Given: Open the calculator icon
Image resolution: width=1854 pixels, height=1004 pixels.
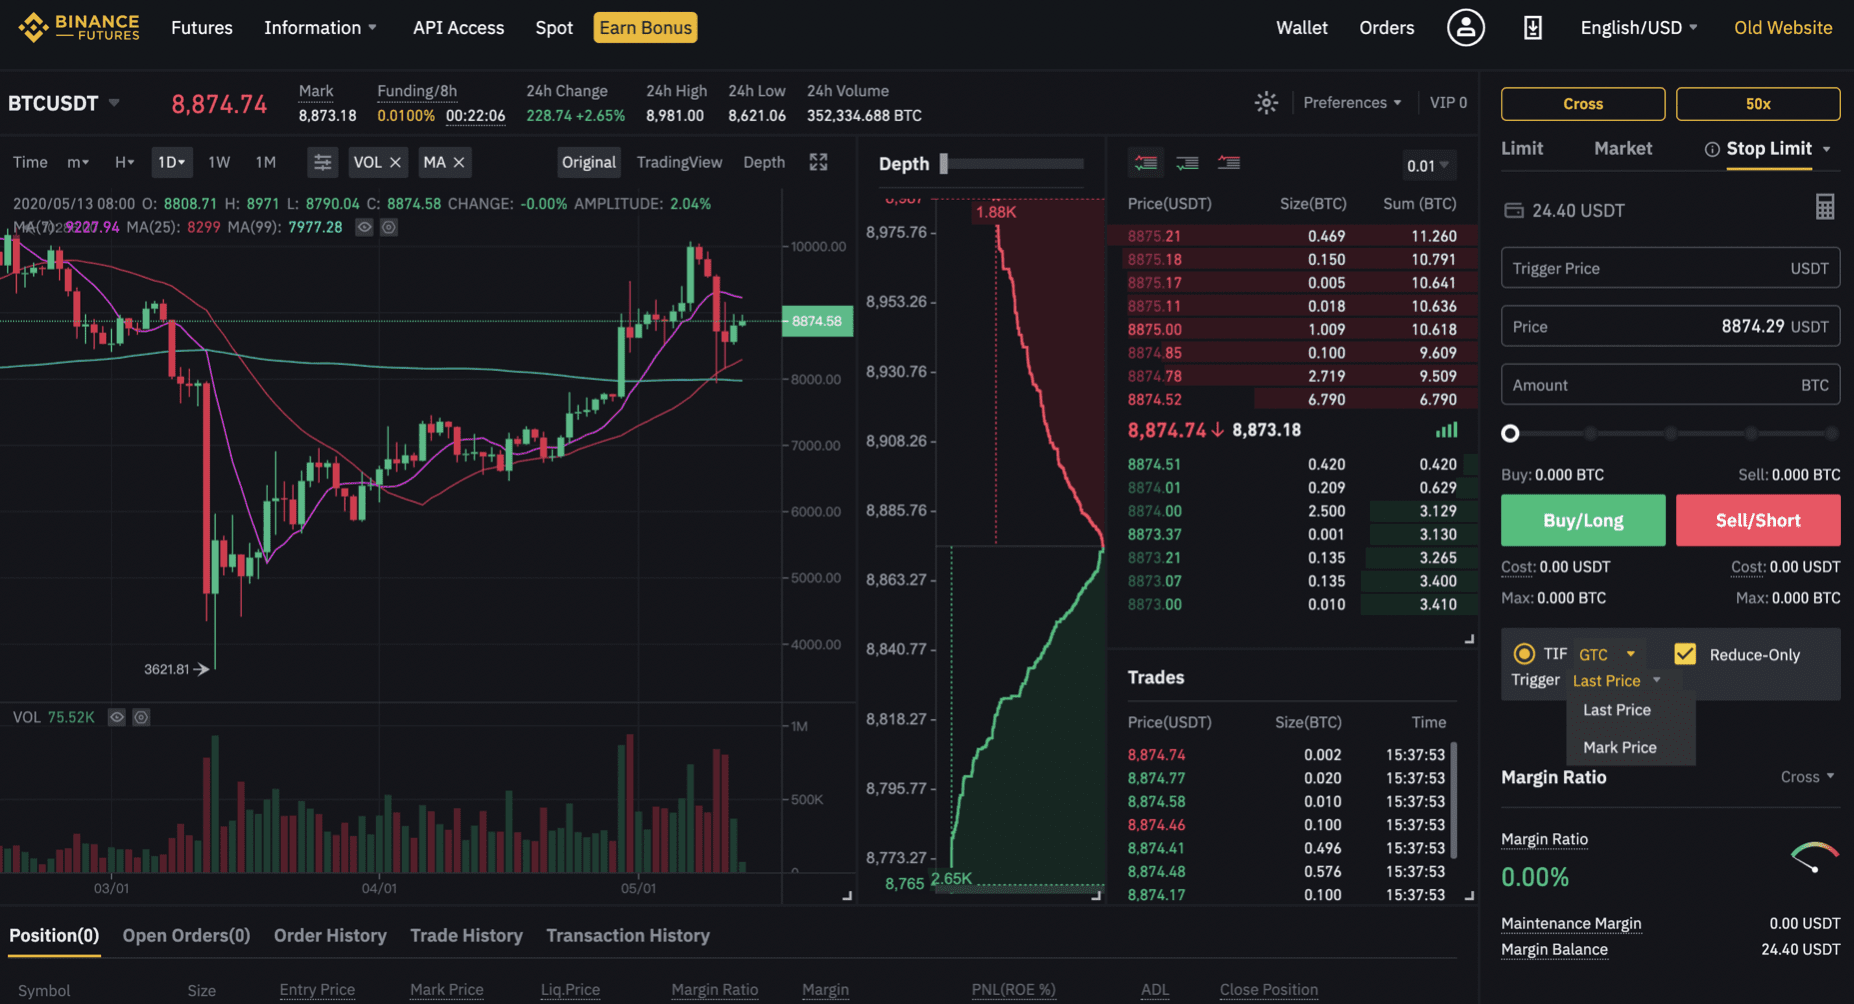Looking at the screenshot, I should pyautogui.click(x=1825, y=207).
